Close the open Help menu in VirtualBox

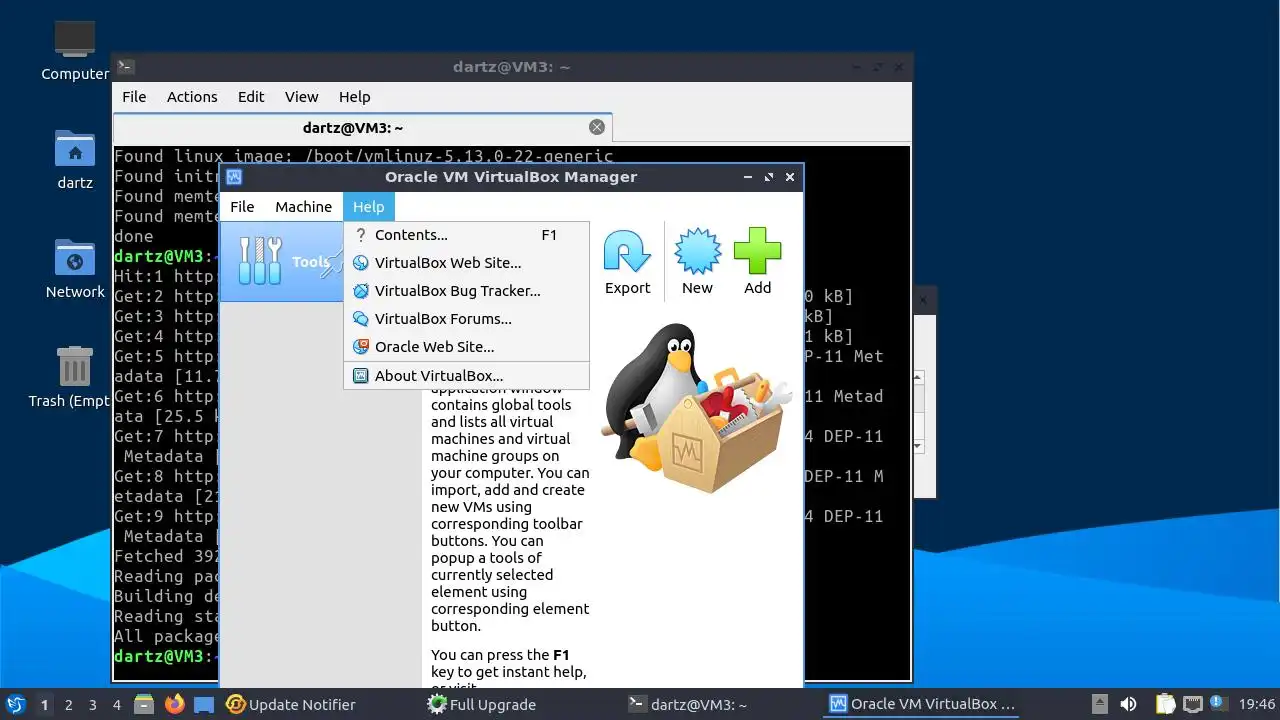[368, 207]
